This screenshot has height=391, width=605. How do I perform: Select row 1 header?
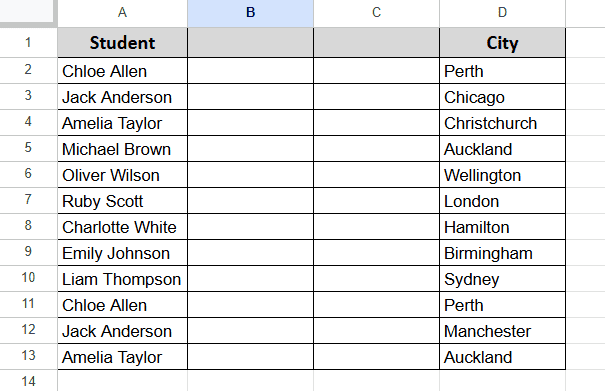28,42
